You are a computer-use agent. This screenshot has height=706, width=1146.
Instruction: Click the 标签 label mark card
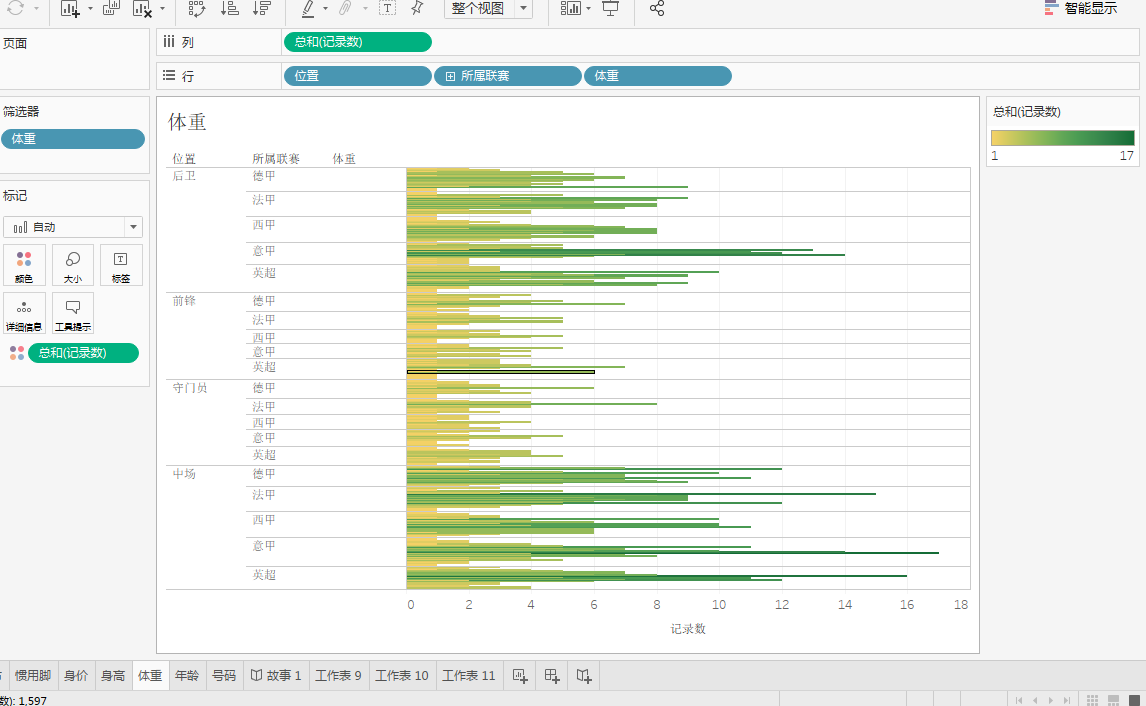click(121, 265)
